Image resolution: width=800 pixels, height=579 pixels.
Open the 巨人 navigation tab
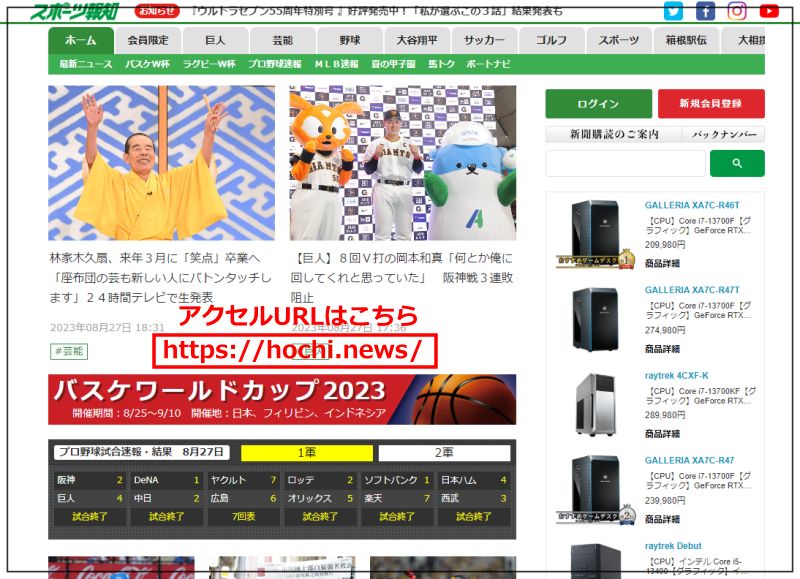point(215,41)
